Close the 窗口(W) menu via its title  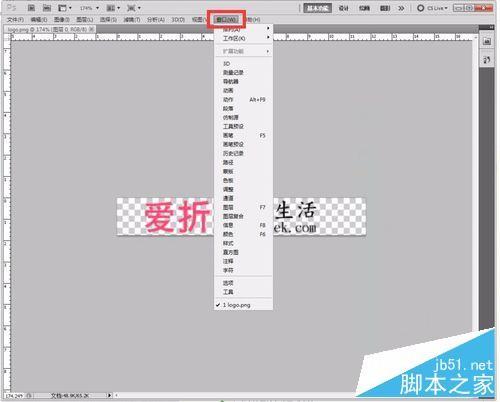coord(227,20)
